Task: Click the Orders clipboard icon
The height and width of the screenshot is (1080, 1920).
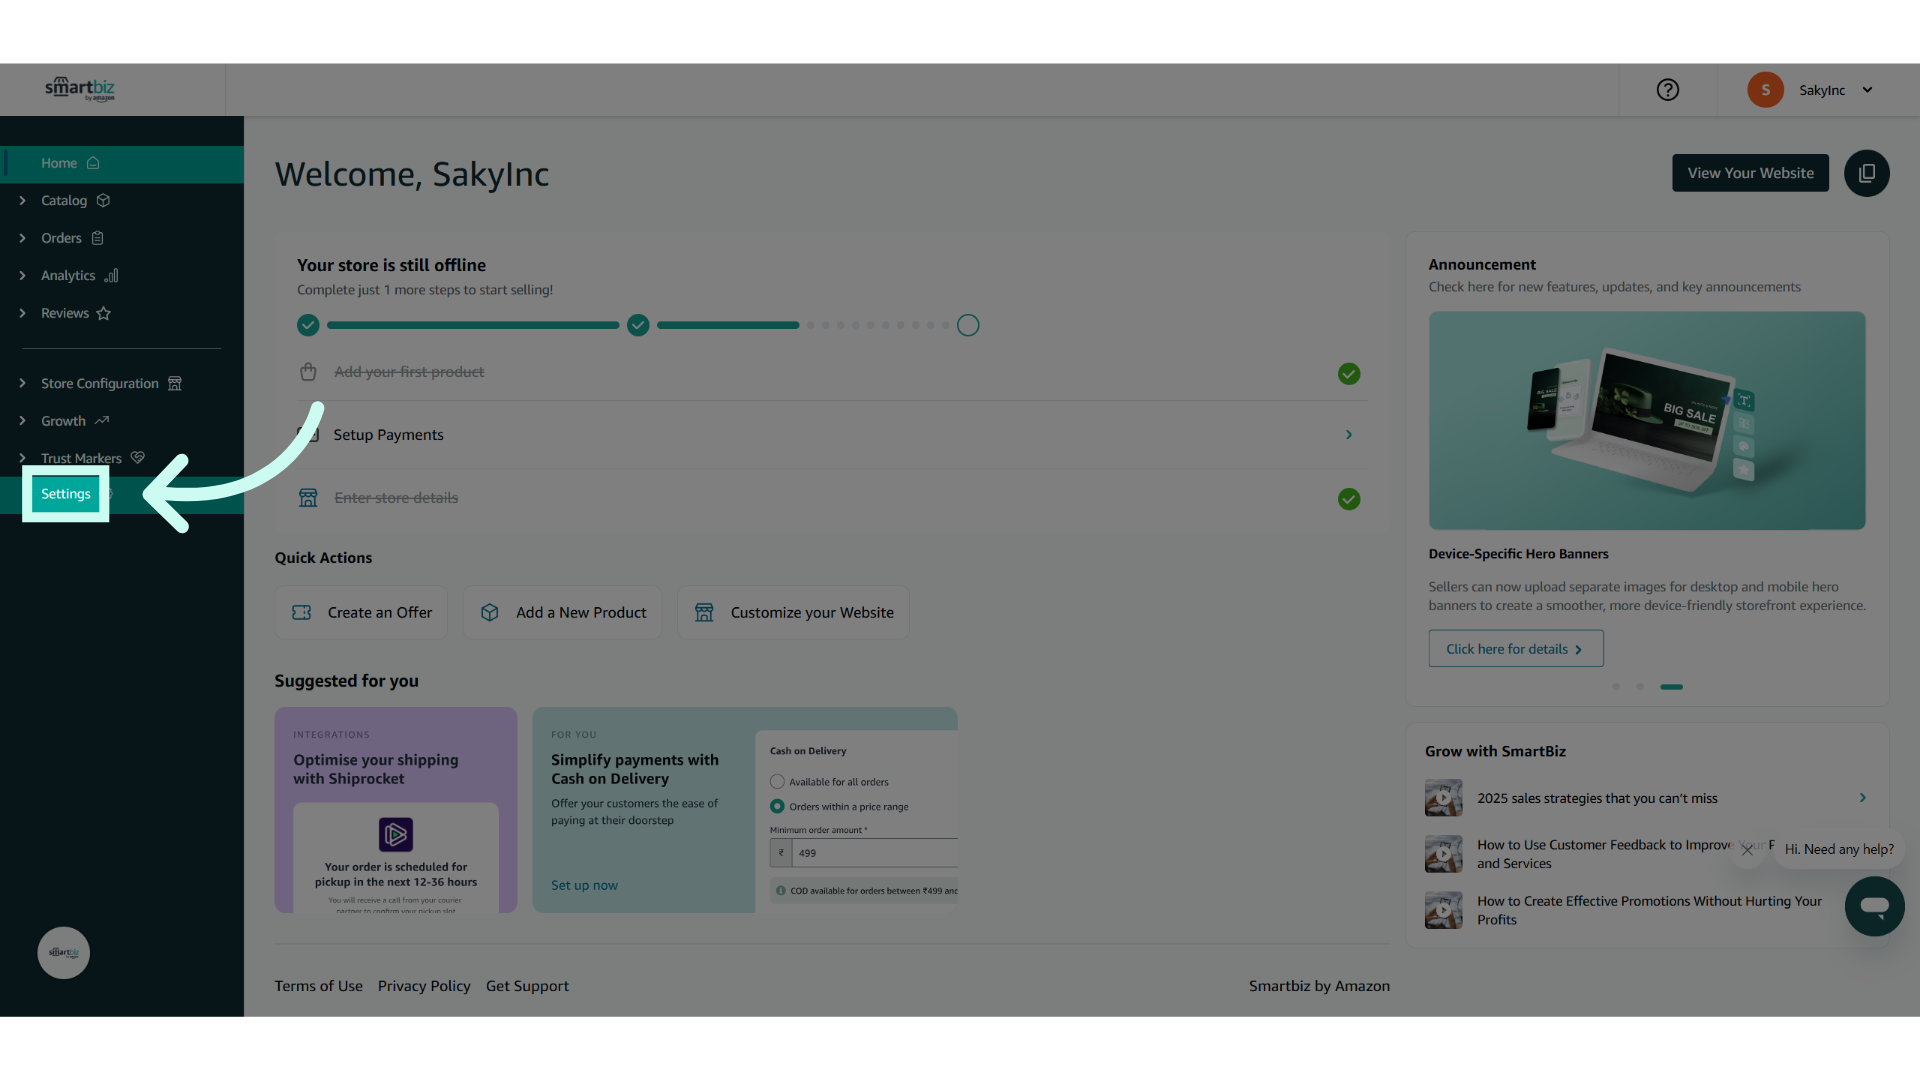Action: 97,238
